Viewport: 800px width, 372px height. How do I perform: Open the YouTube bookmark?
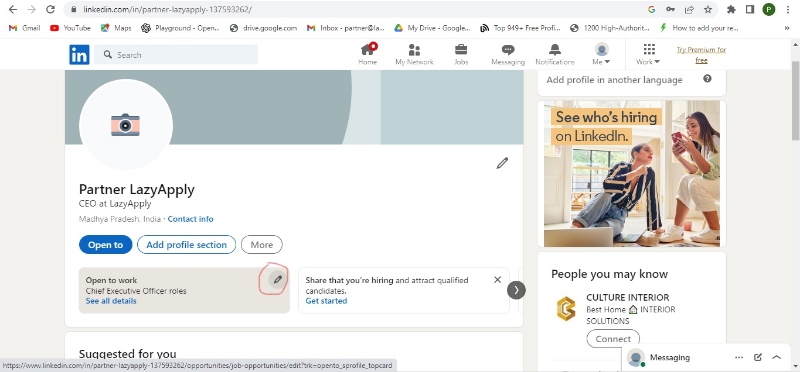[70, 28]
